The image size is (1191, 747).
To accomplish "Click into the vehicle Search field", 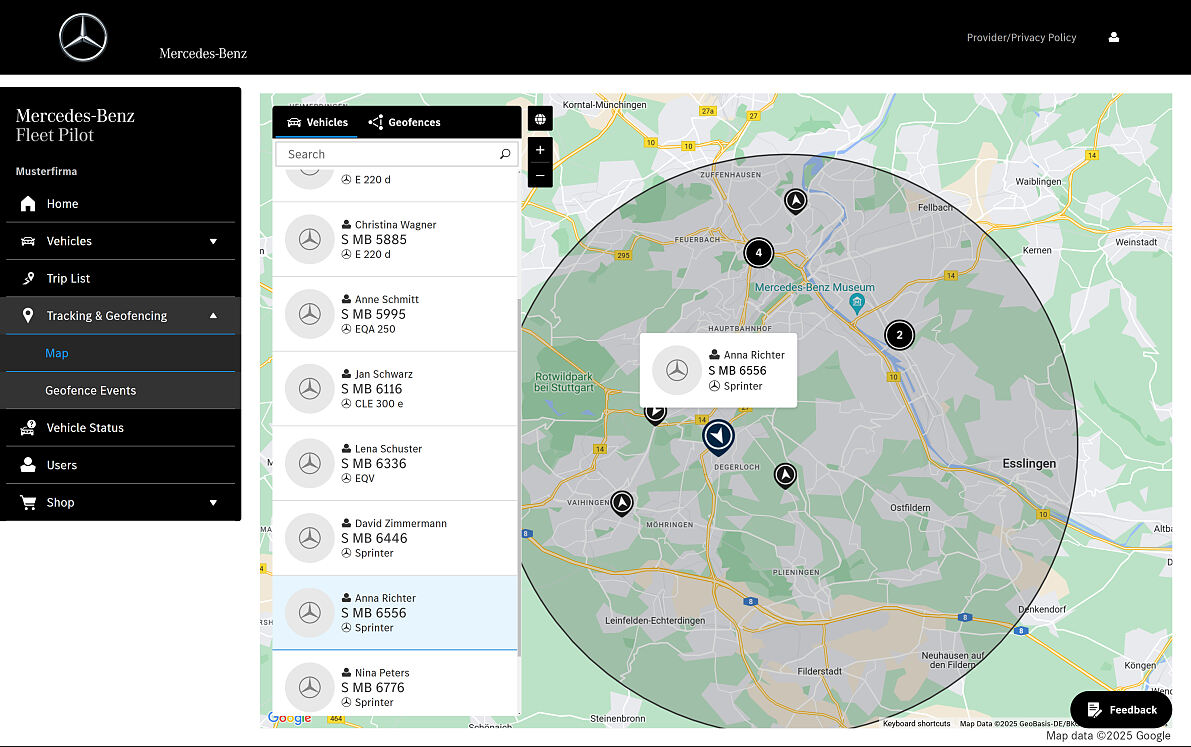I will 390,154.
